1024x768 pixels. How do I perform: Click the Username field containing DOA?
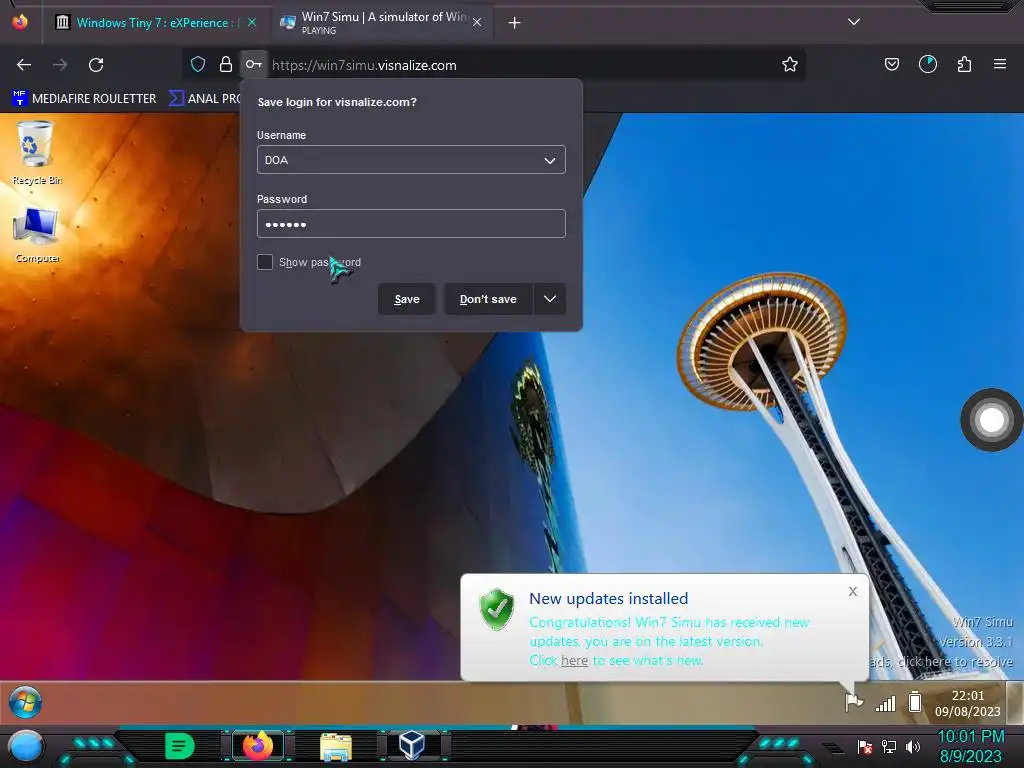coord(411,160)
